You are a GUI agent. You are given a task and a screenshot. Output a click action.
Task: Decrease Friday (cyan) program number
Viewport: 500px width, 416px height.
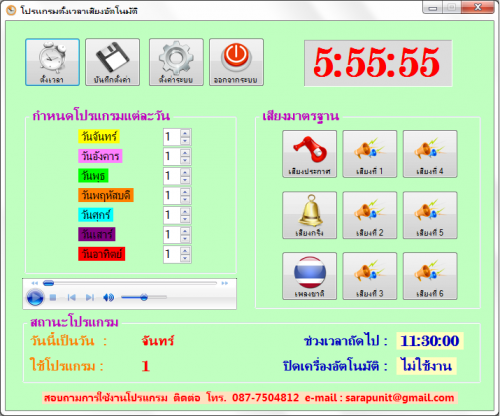point(185,219)
